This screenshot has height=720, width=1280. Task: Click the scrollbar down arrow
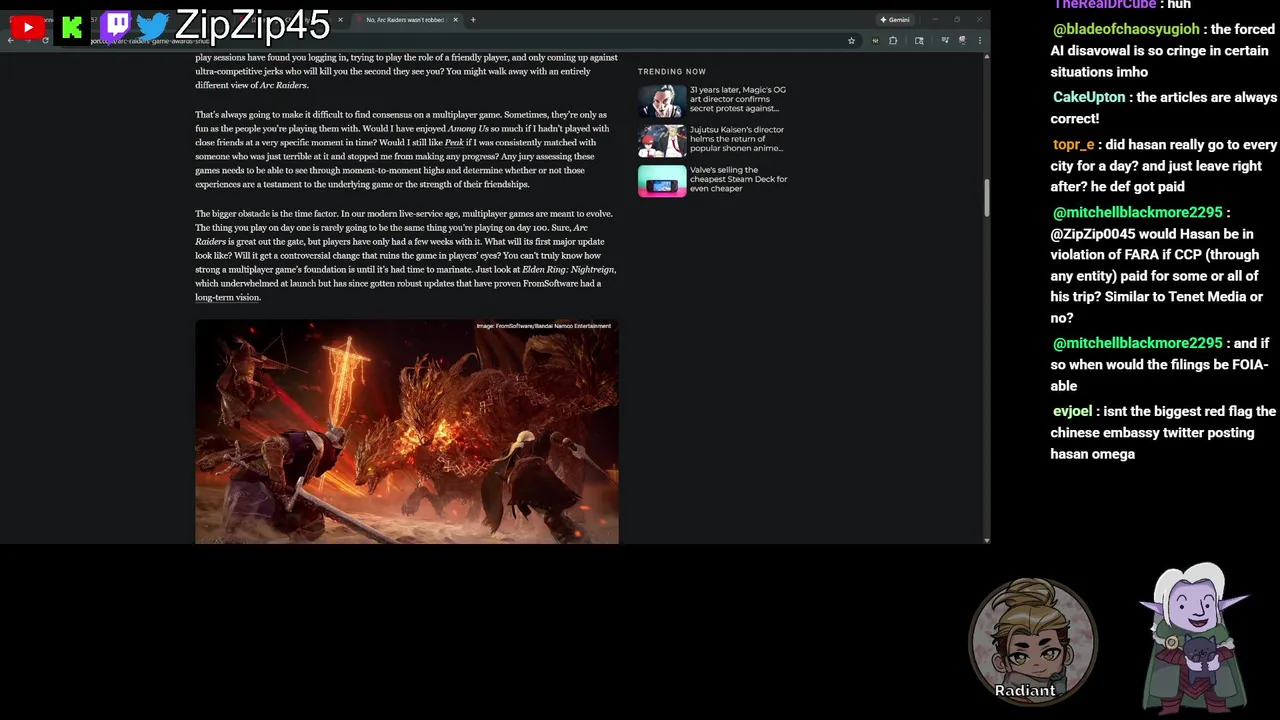click(986, 540)
